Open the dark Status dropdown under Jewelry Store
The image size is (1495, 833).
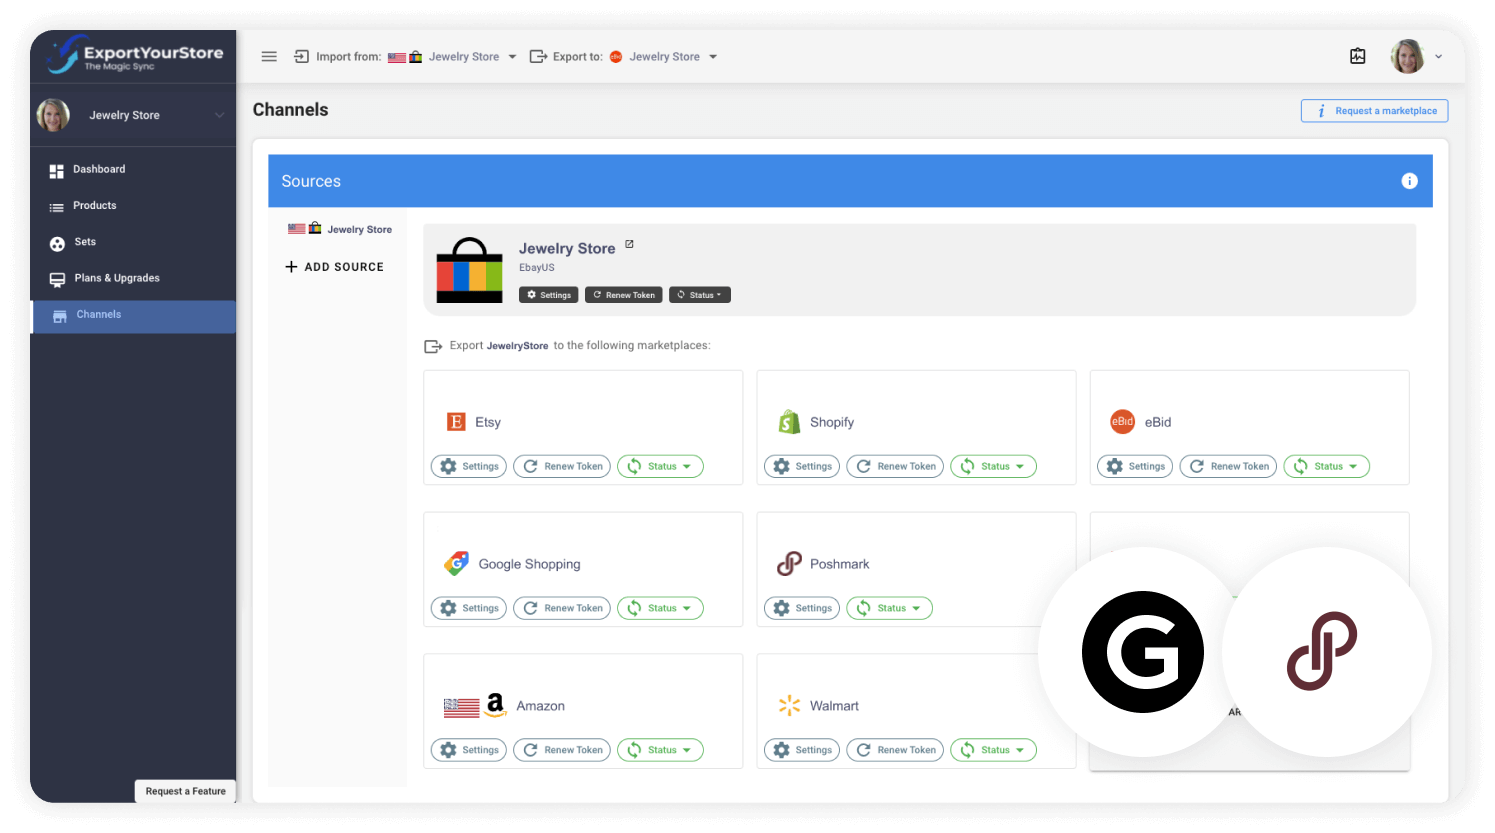pos(699,295)
